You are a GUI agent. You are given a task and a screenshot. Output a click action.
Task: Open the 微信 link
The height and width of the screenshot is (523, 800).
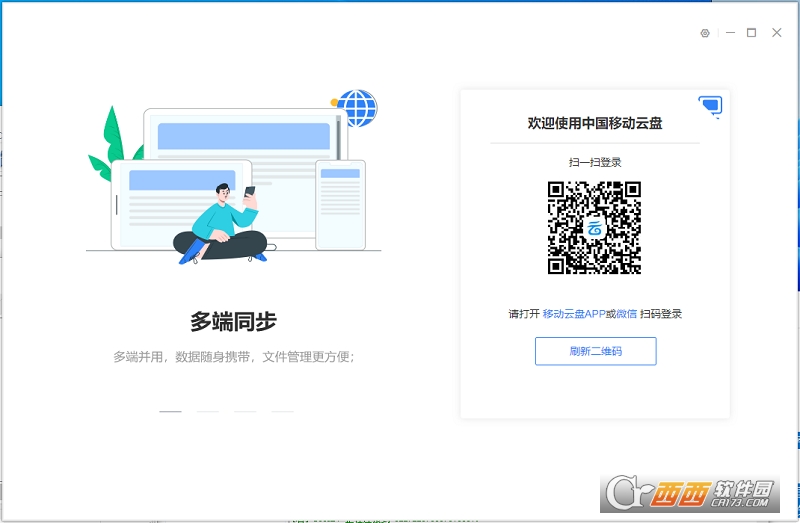click(x=627, y=314)
